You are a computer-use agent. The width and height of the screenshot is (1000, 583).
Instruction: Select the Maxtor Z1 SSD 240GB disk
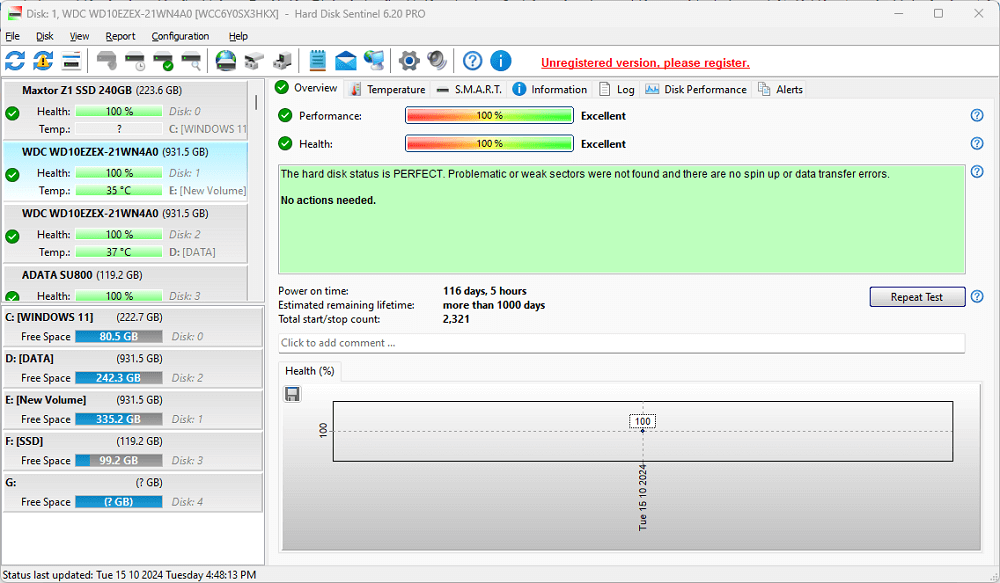[126, 110]
